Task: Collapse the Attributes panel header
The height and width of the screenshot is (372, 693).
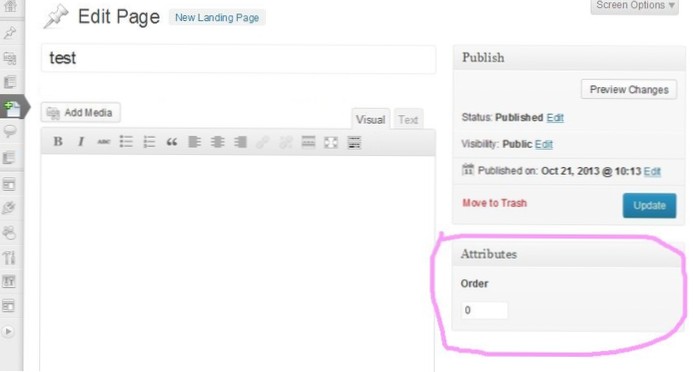Action: coord(569,254)
